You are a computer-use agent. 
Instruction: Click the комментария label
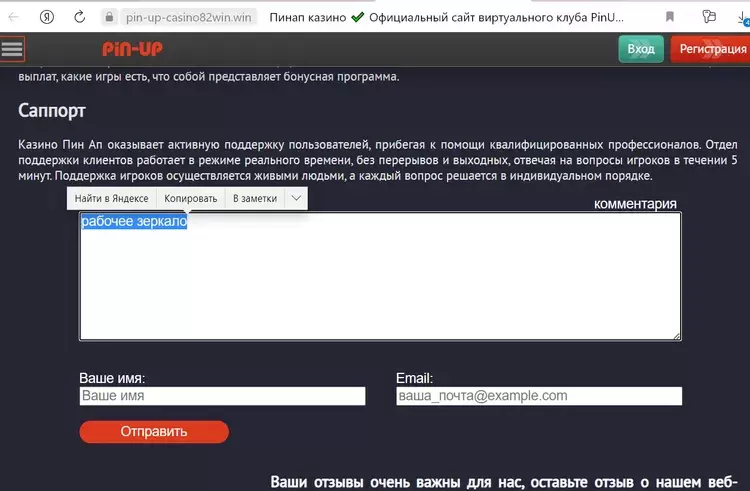point(635,204)
